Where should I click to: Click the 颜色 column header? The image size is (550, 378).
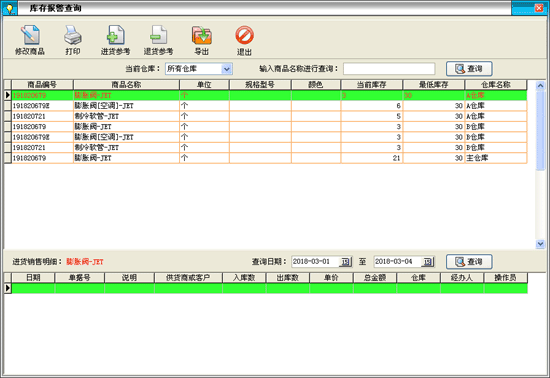tap(316, 85)
